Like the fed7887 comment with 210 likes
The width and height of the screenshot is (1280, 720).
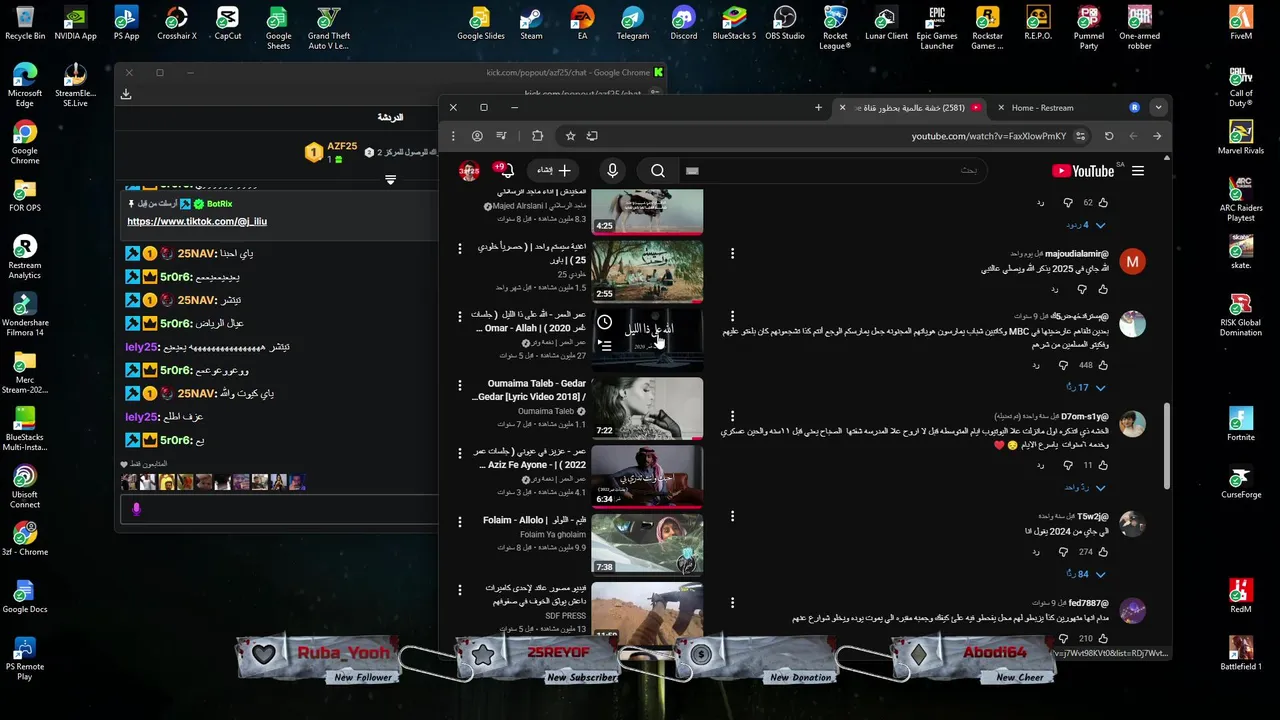point(1103,638)
